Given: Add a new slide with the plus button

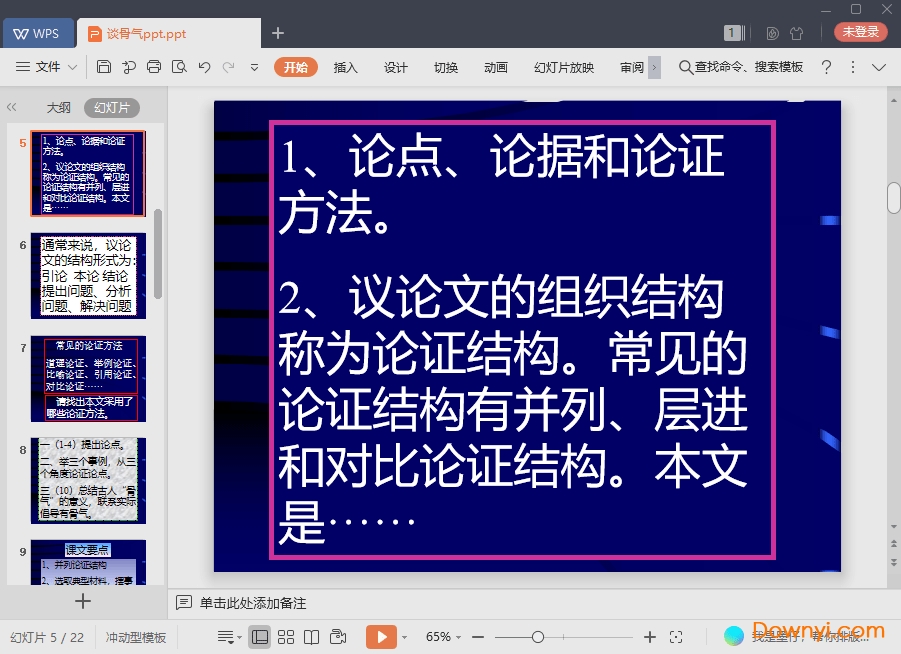Looking at the screenshot, I should [x=83, y=601].
